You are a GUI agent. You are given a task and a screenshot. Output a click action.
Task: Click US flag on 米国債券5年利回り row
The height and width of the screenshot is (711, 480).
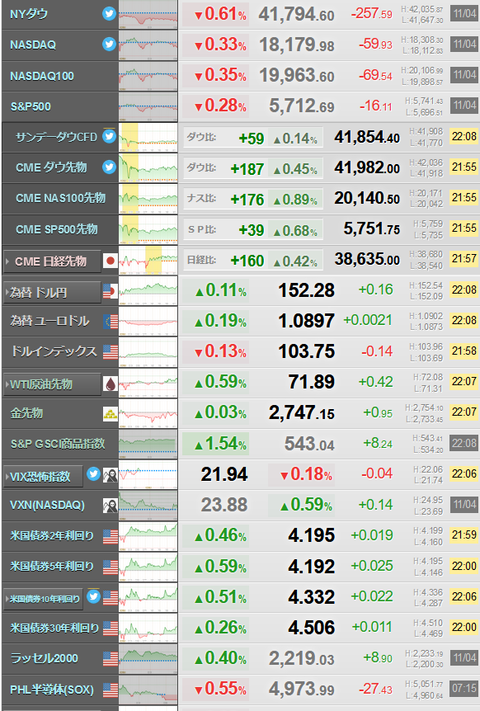click(x=110, y=567)
